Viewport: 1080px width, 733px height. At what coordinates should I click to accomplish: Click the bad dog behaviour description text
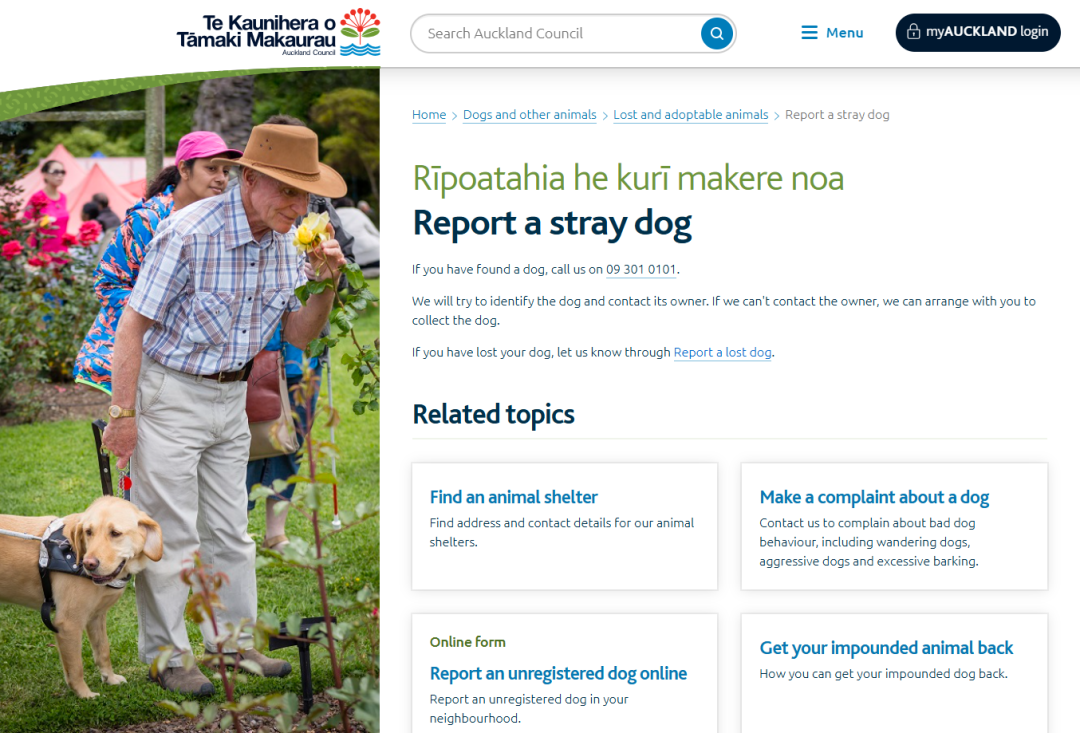point(869,542)
